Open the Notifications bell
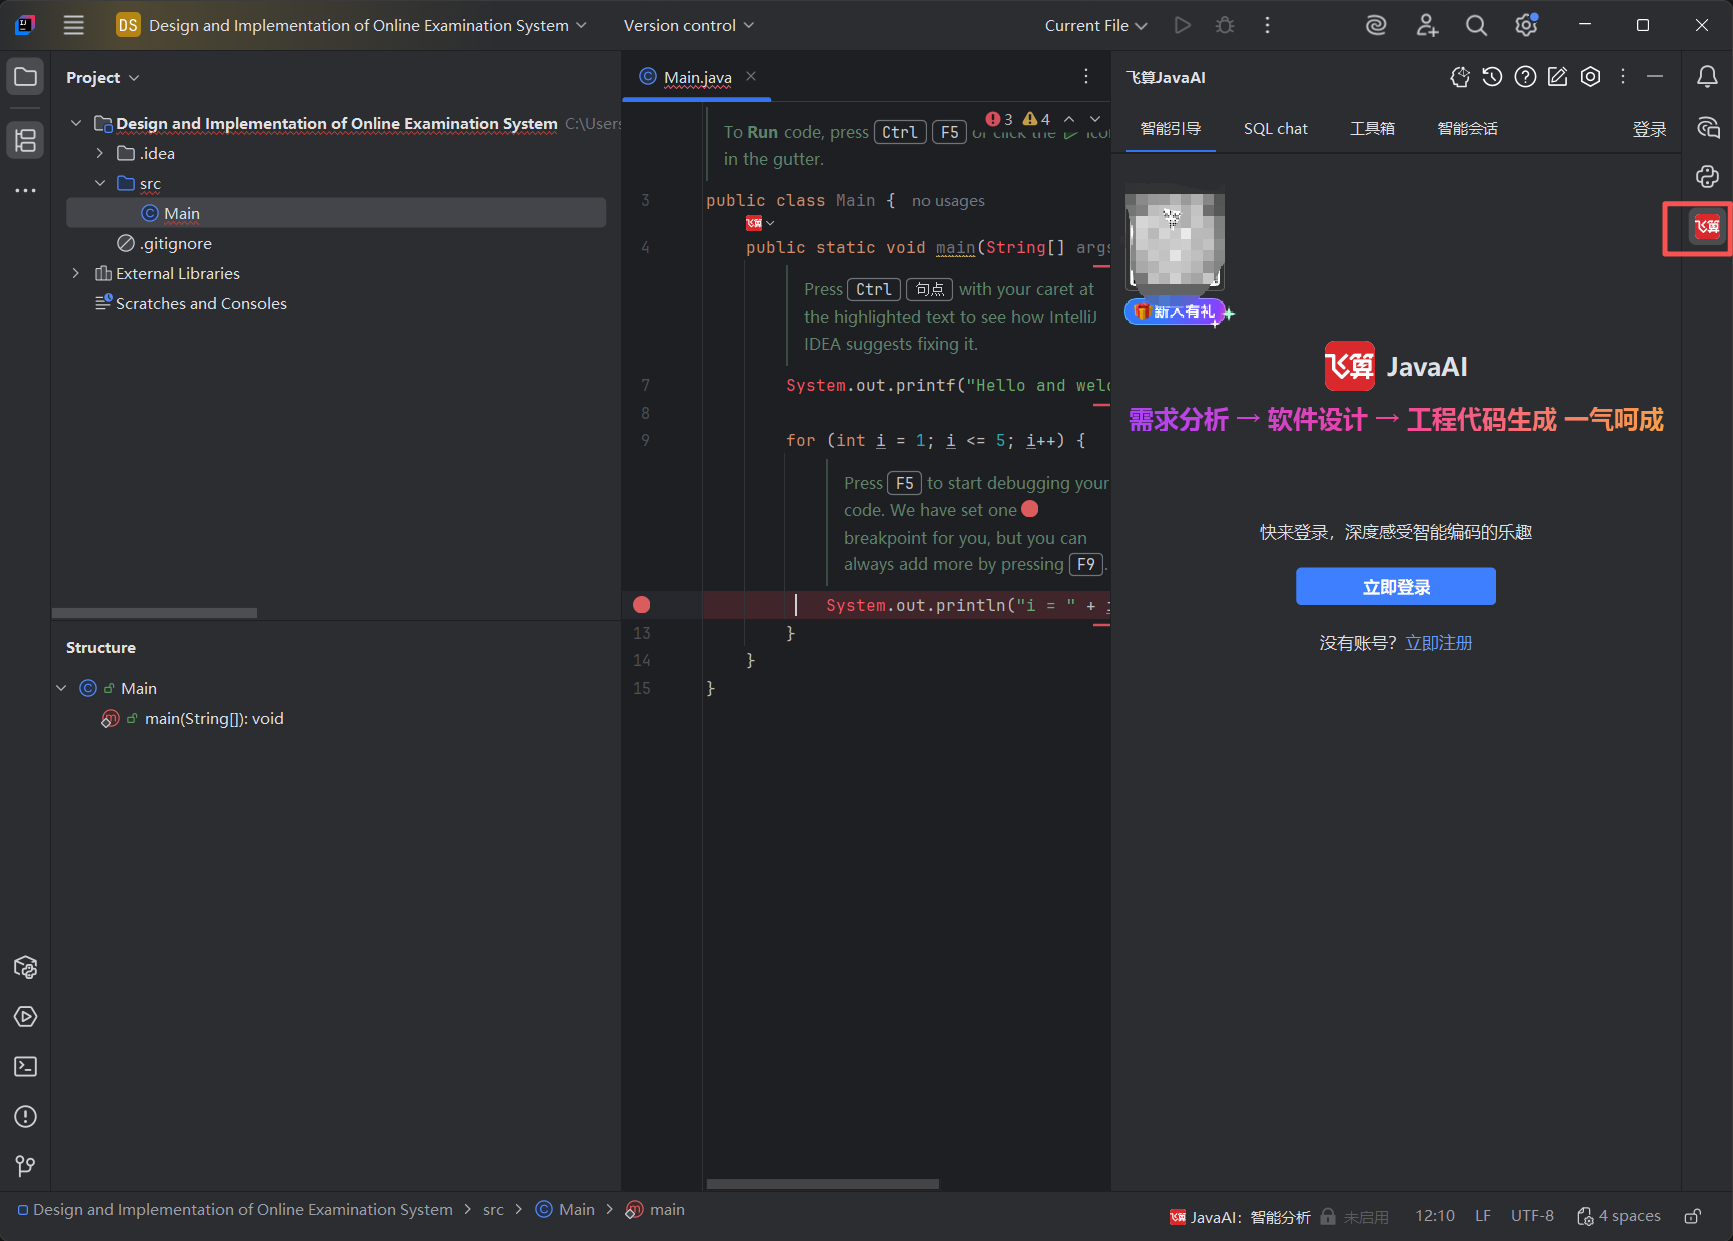Viewport: 1733px width, 1241px height. pos(1707,77)
